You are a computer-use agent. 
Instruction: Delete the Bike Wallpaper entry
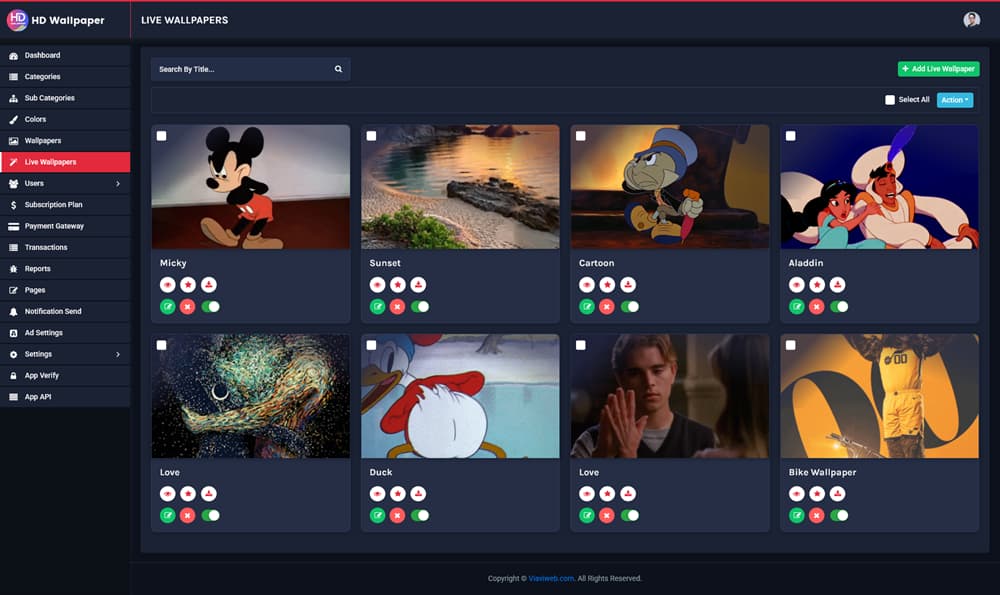point(816,515)
